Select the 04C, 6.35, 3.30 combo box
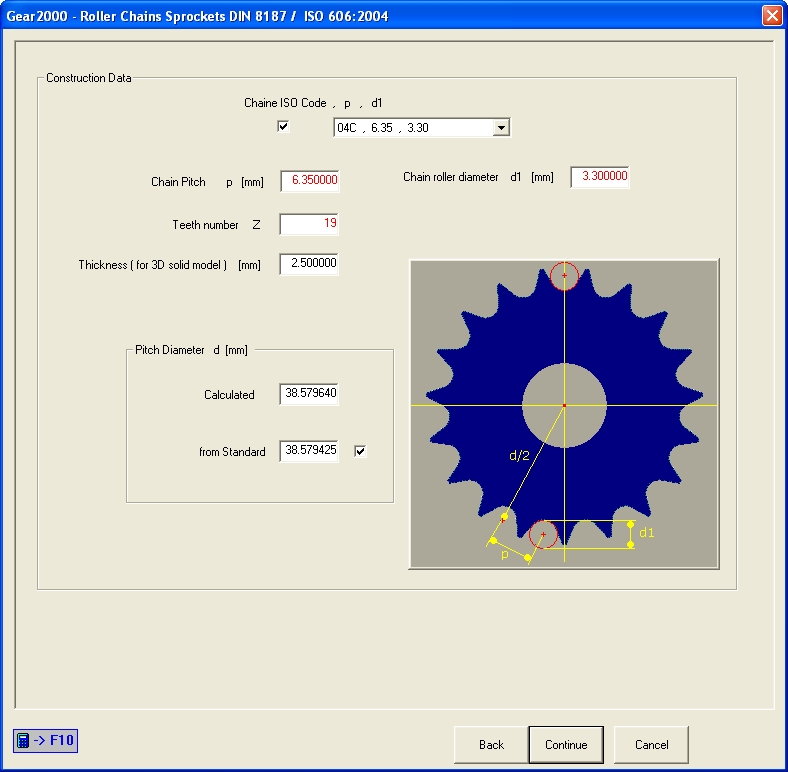The height and width of the screenshot is (772, 788). tap(422, 128)
